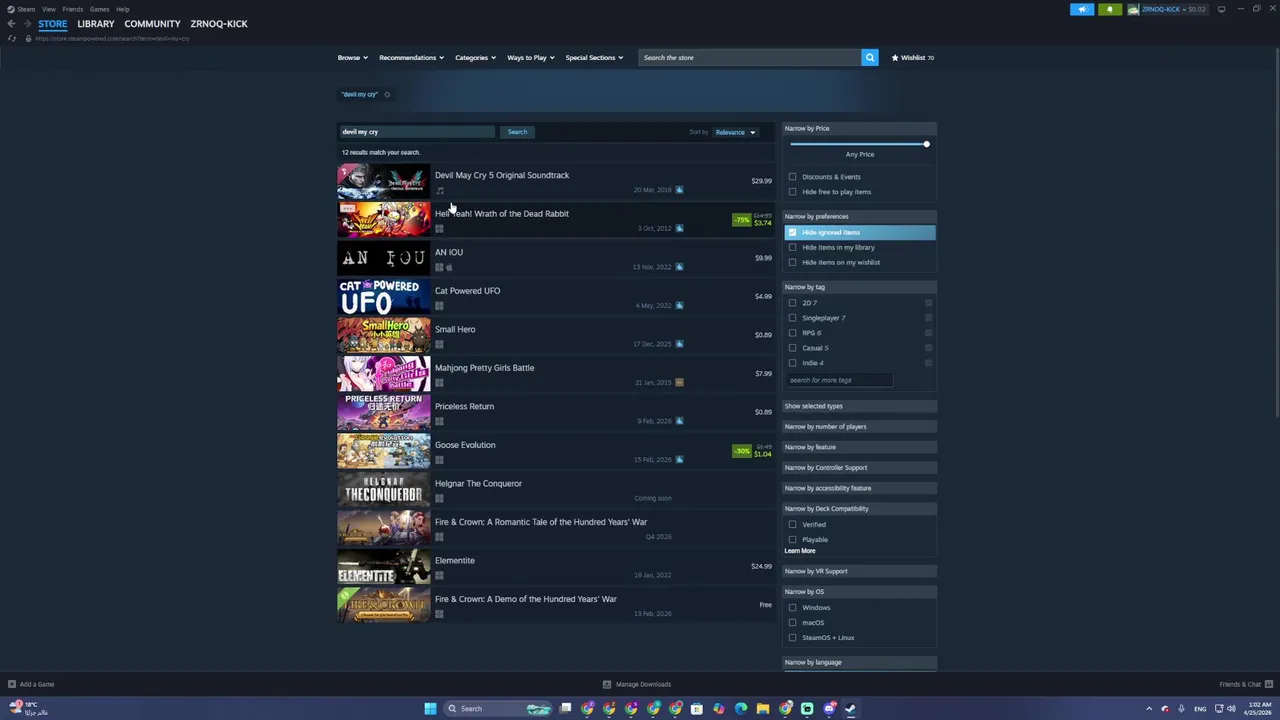Go forward with the right arrow
The height and width of the screenshot is (720, 1280).
point(27,24)
